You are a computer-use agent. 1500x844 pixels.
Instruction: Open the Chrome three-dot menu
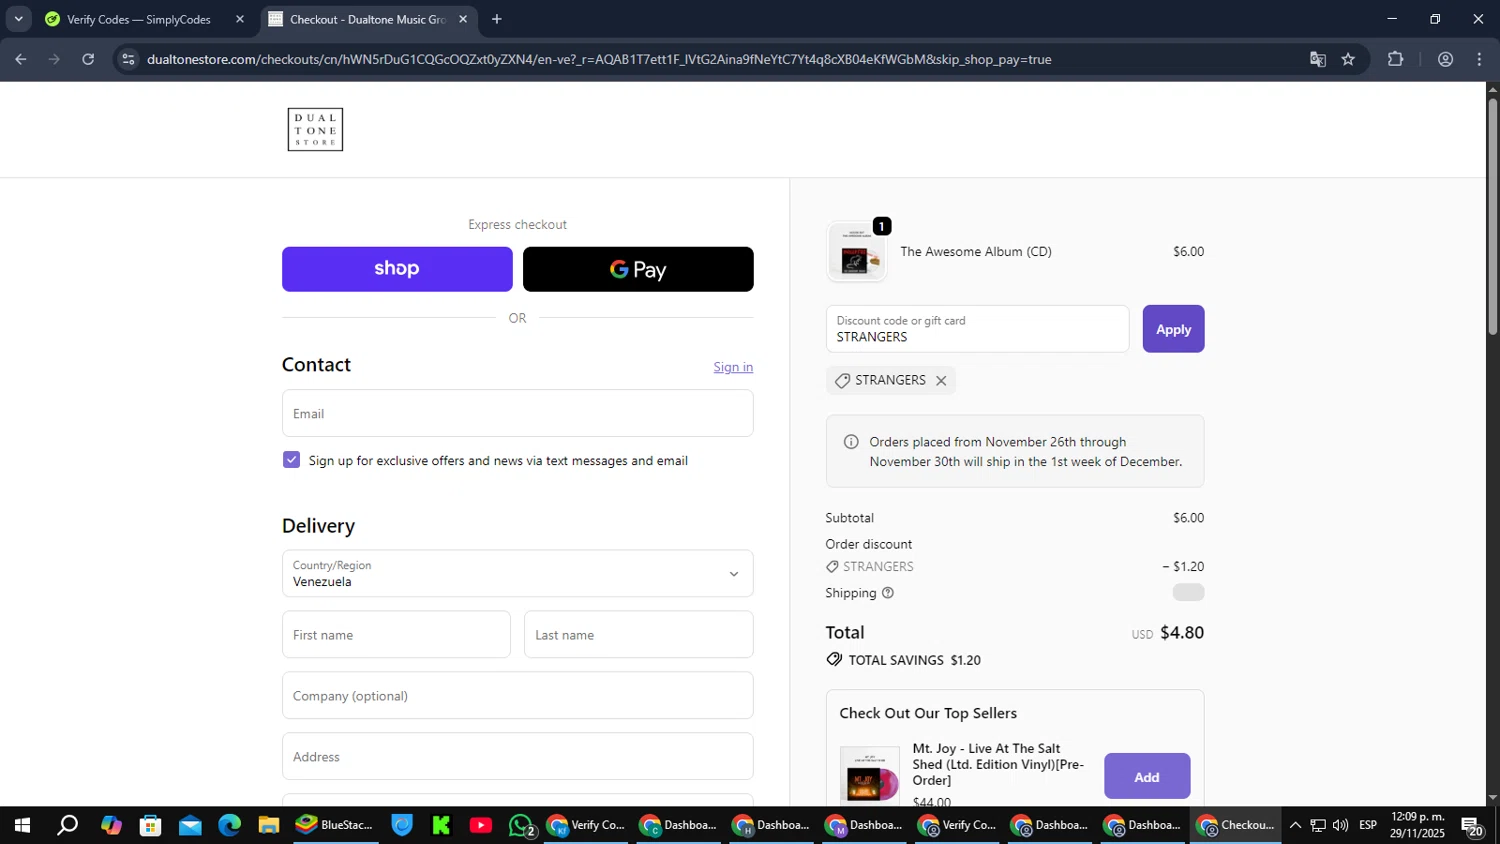coord(1479,59)
